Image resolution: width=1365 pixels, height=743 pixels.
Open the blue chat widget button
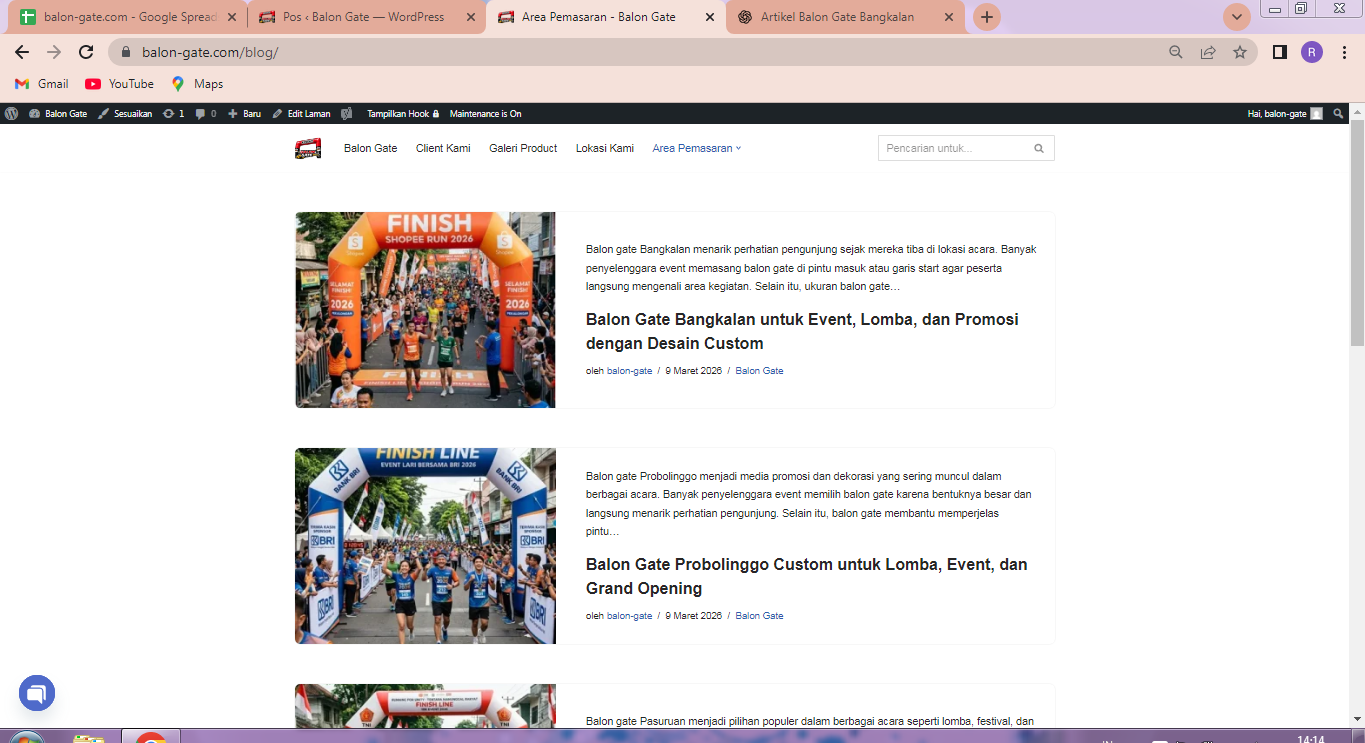37,693
